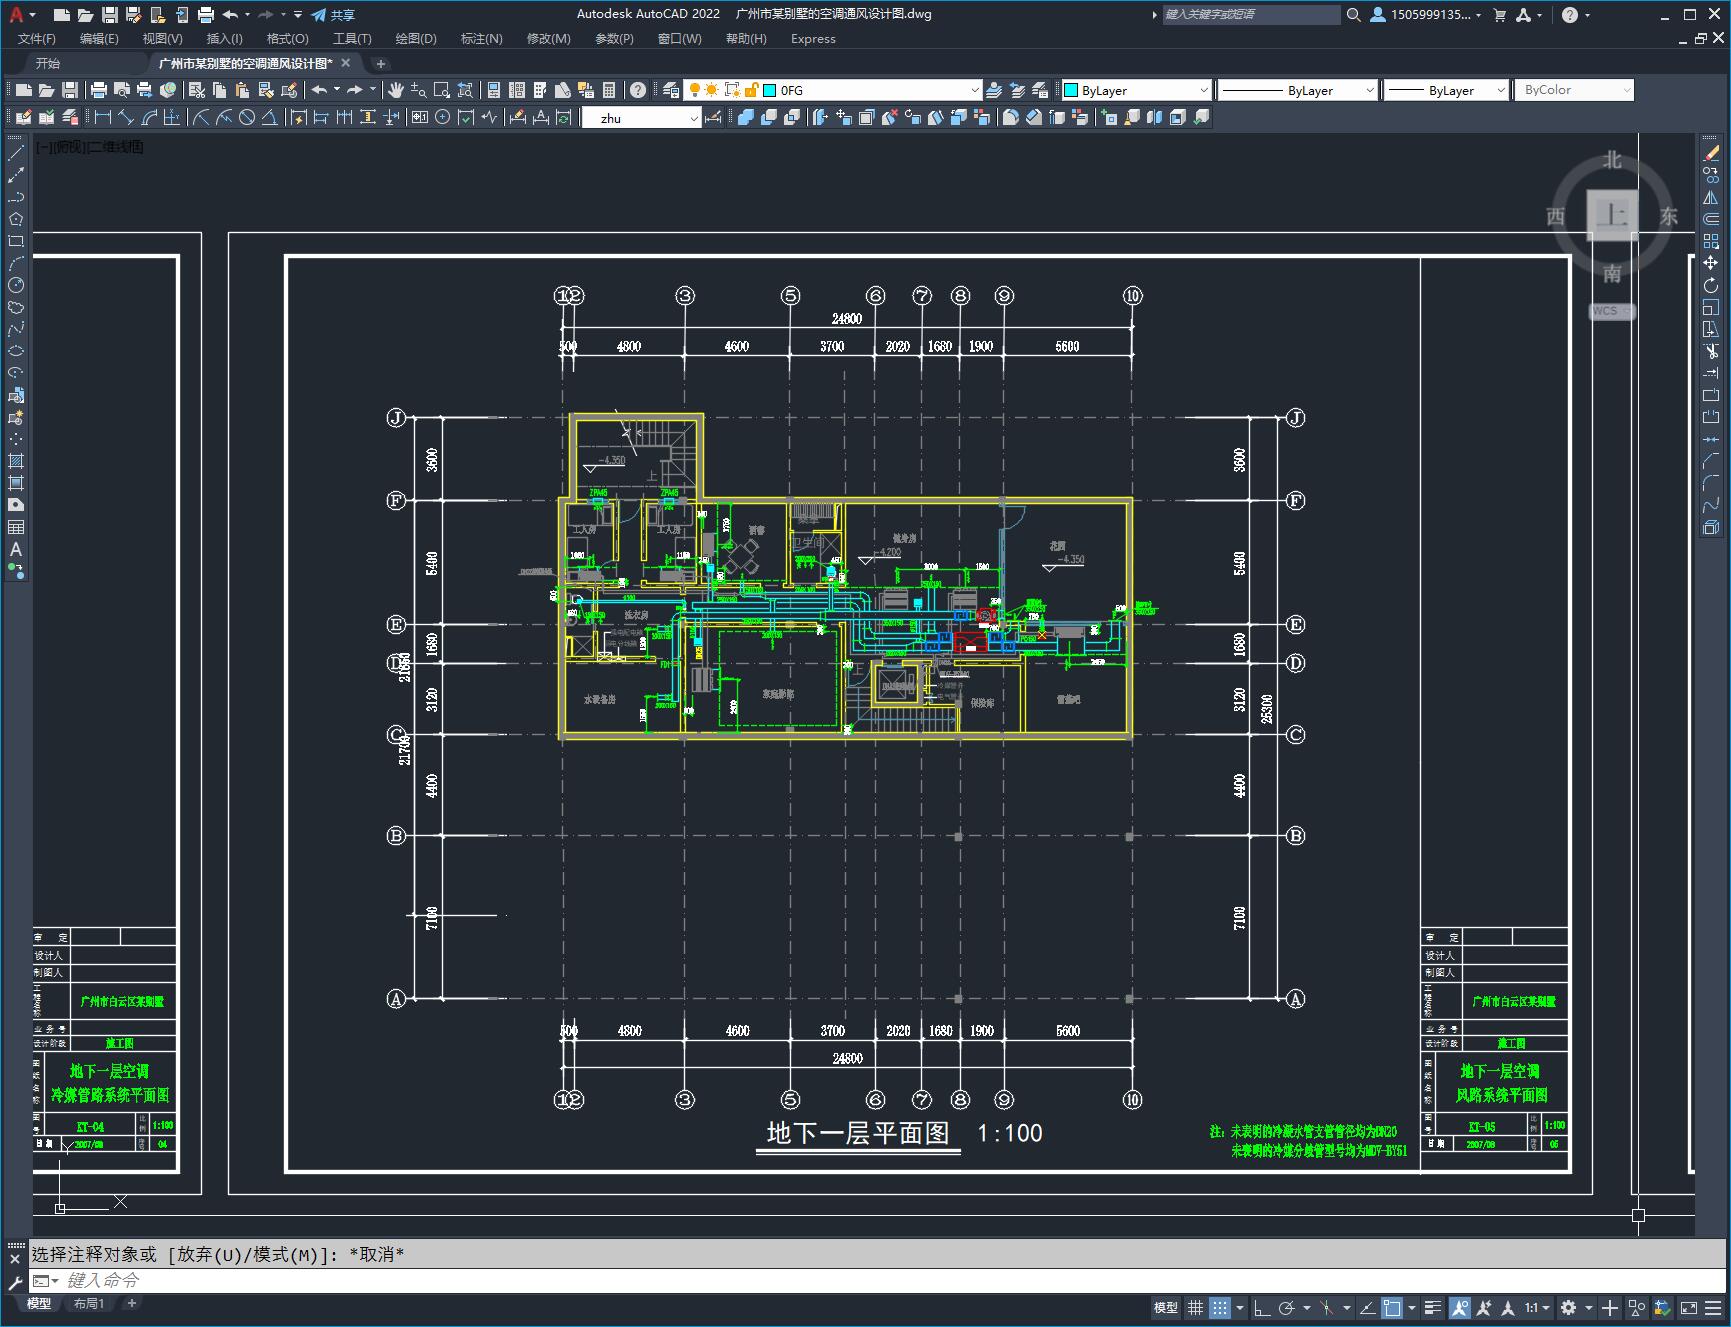The image size is (1731, 1327).
Task: Toggle grid display in status bar
Action: pyautogui.click(x=1195, y=1307)
